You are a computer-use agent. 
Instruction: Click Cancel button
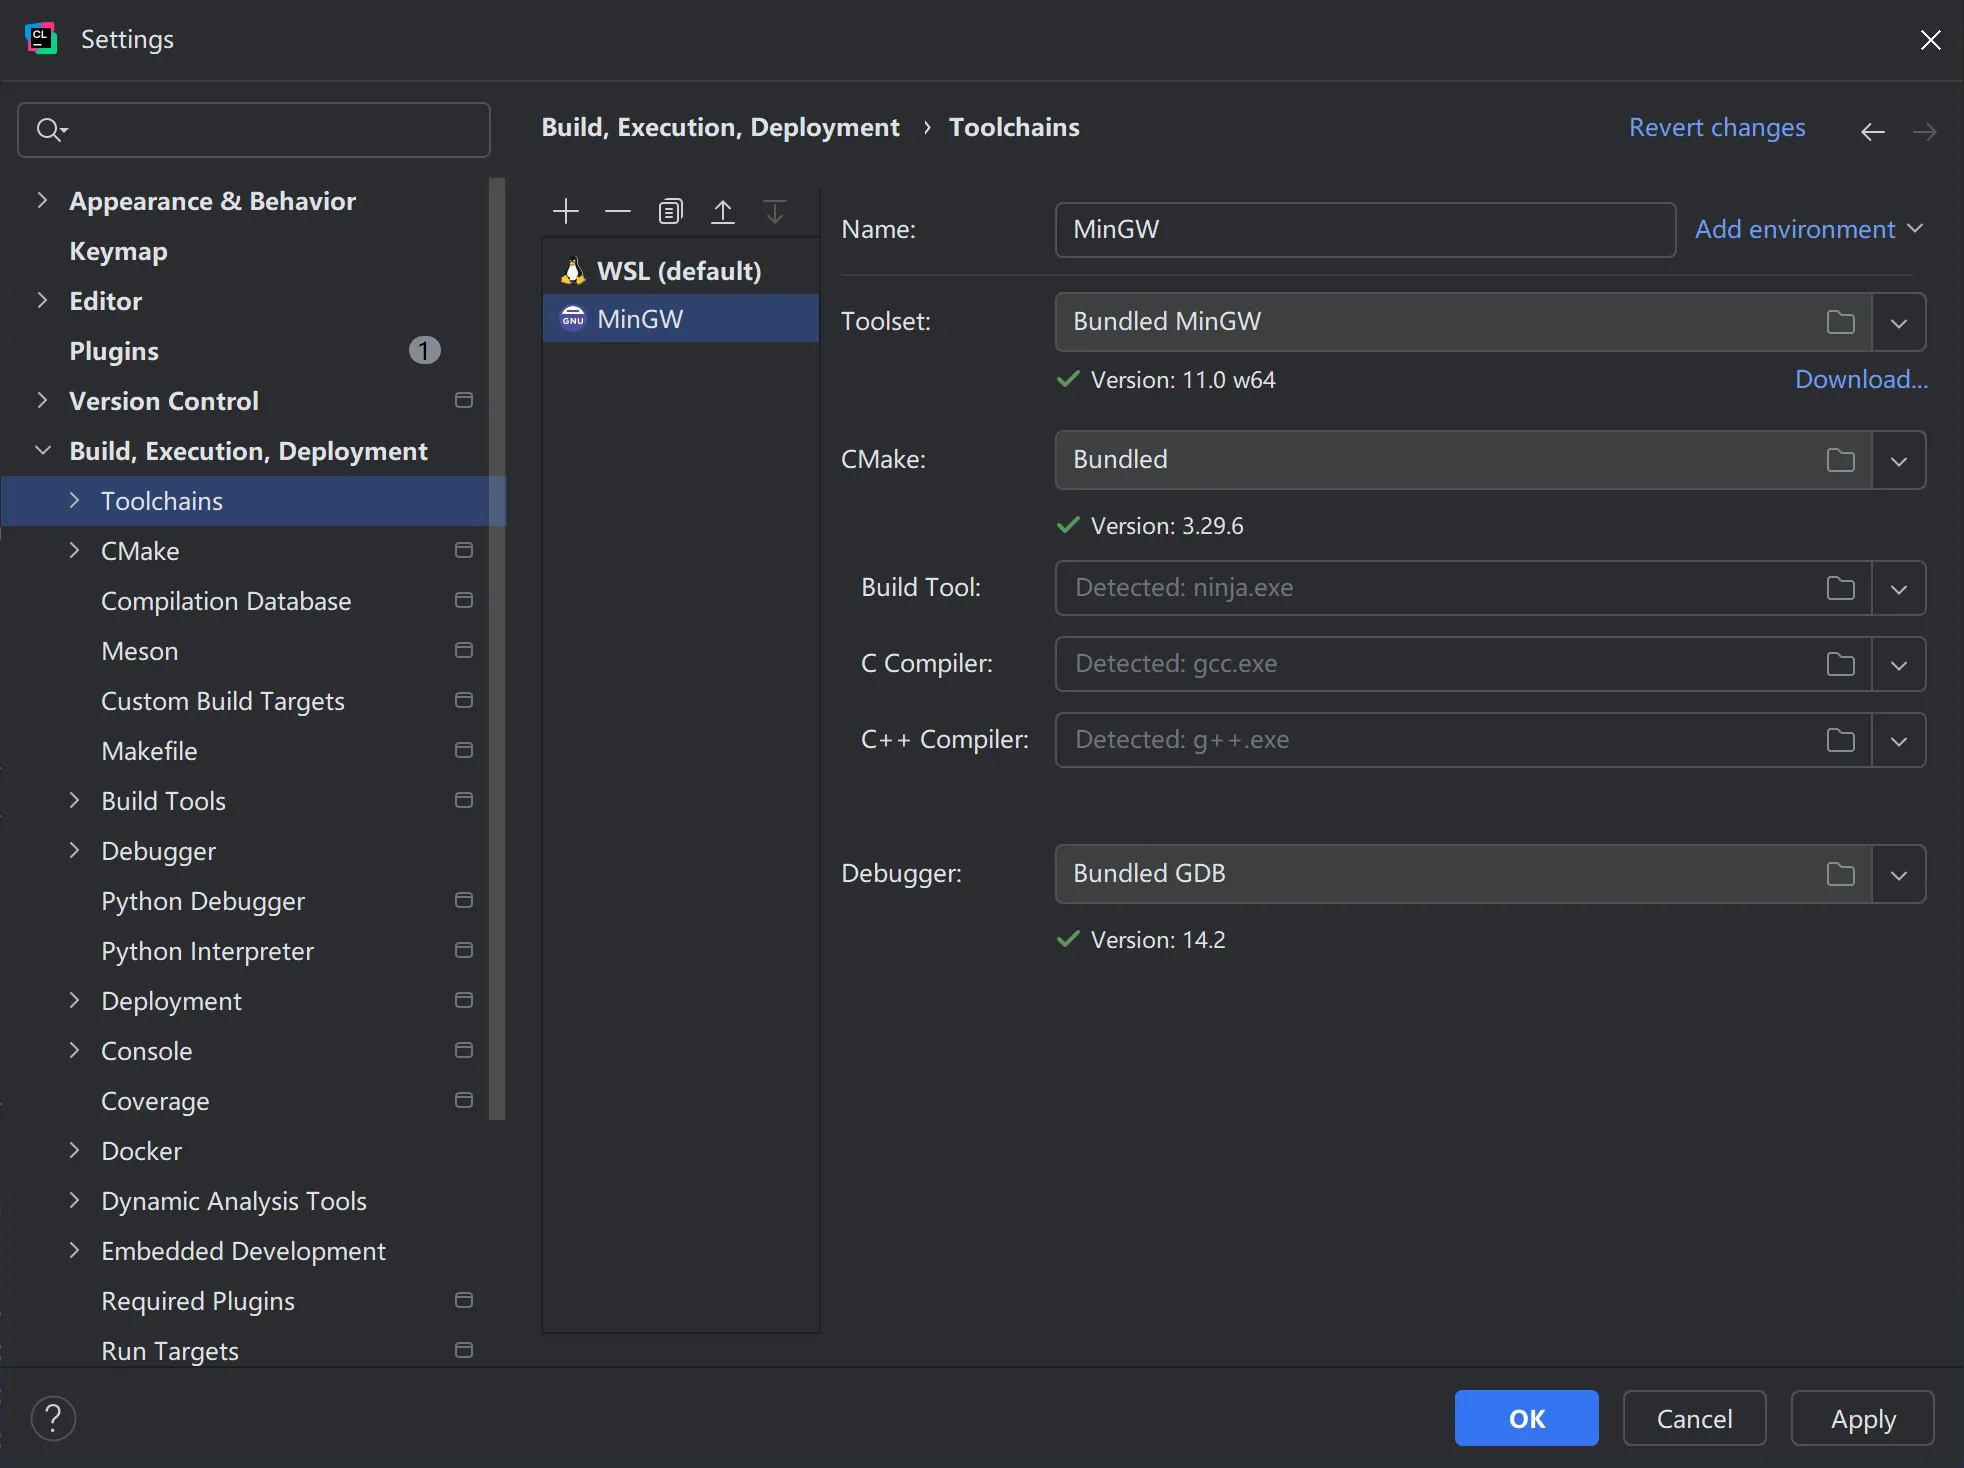tap(1694, 1418)
